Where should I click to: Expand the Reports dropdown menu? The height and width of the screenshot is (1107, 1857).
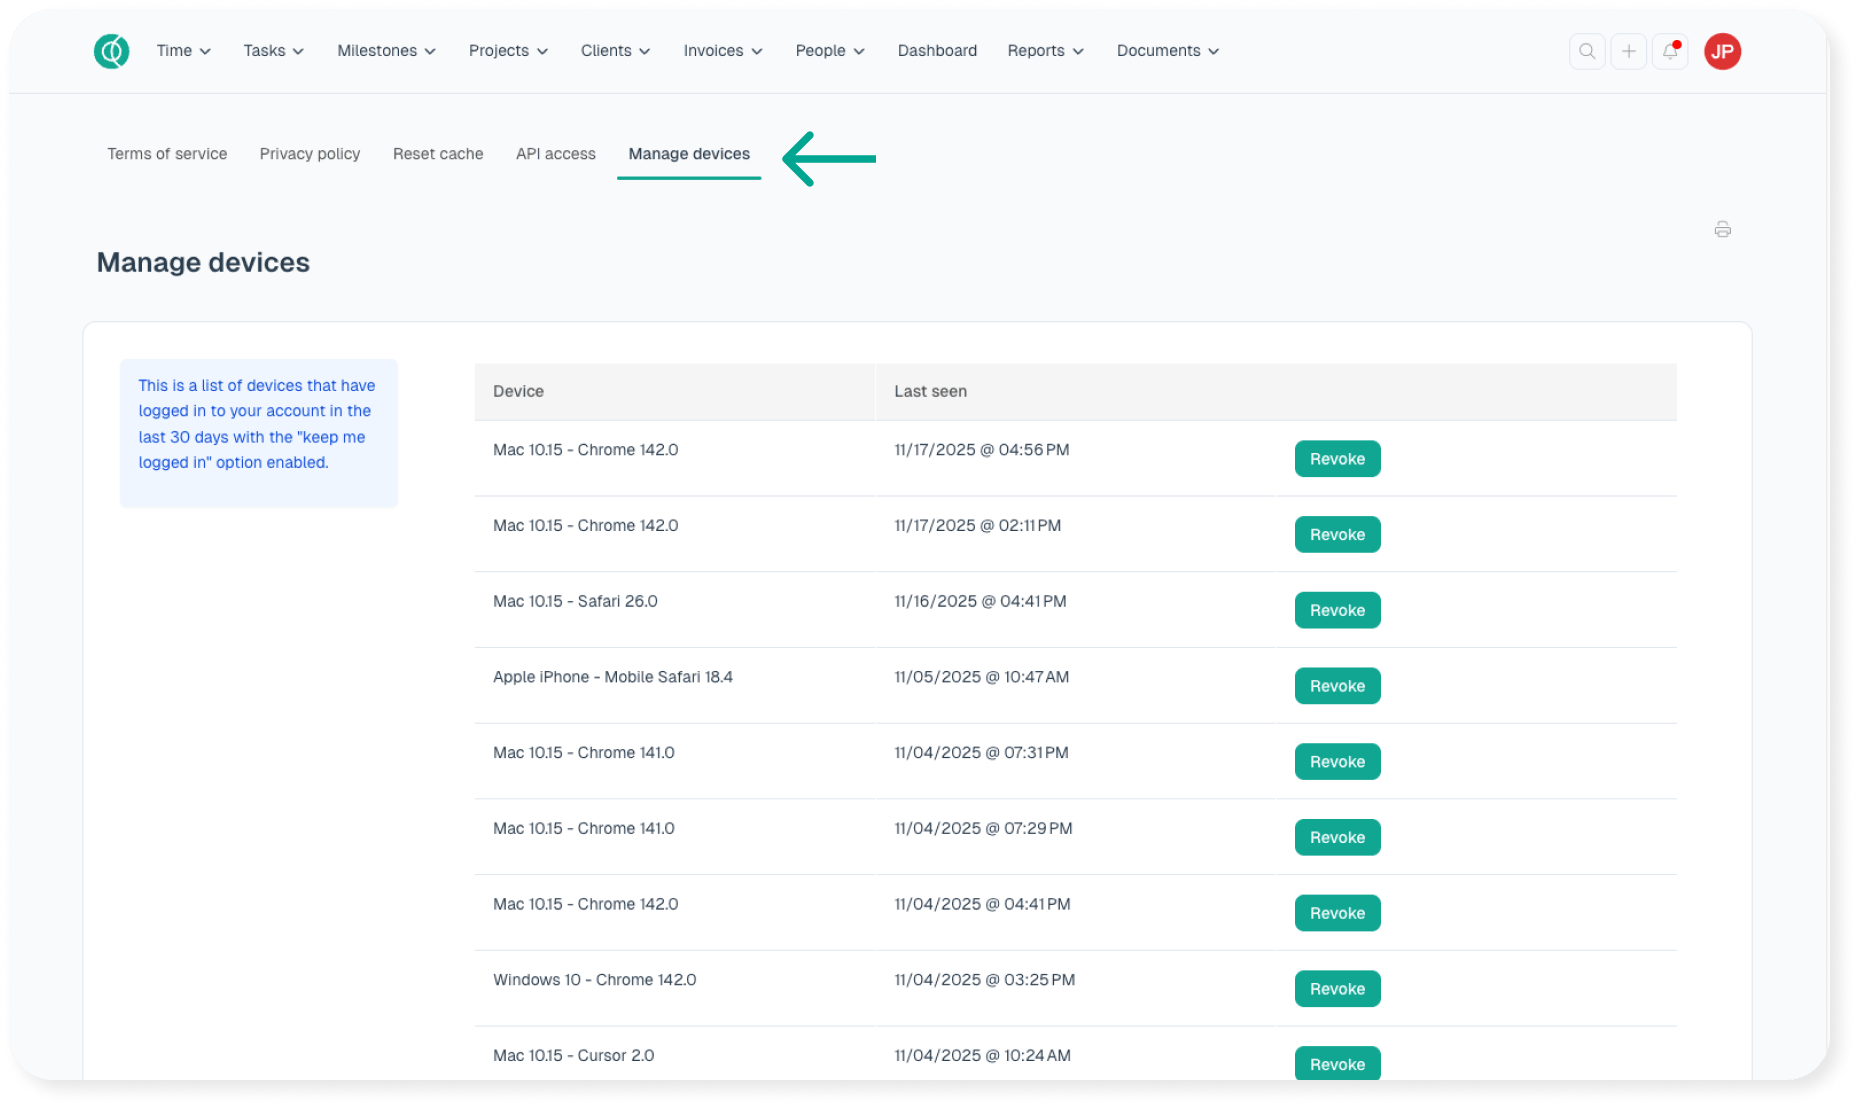pos(1045,51)
